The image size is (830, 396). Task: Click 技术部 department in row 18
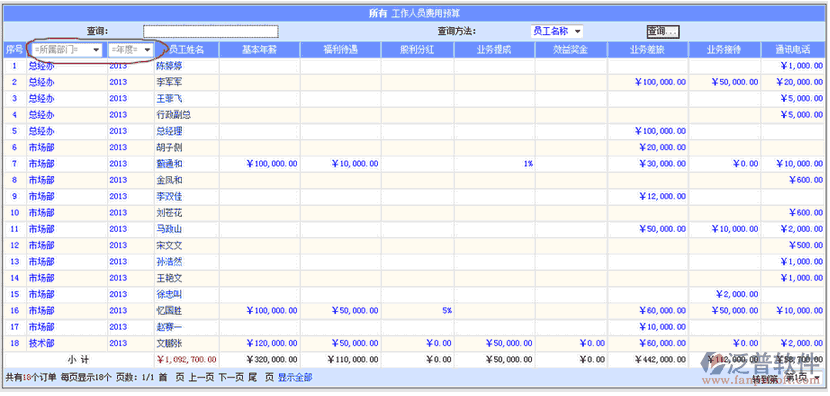[x=41, y=344]
